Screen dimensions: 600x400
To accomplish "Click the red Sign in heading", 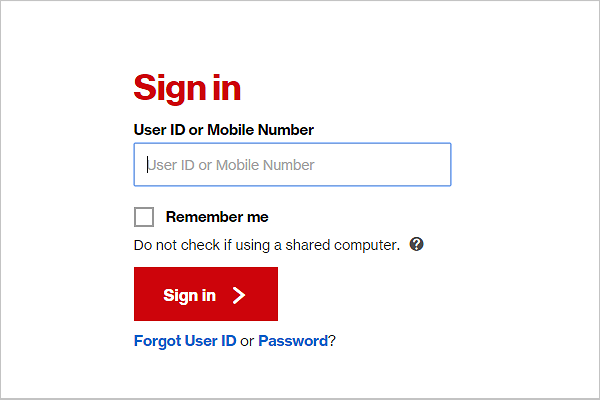I will 187,88.
